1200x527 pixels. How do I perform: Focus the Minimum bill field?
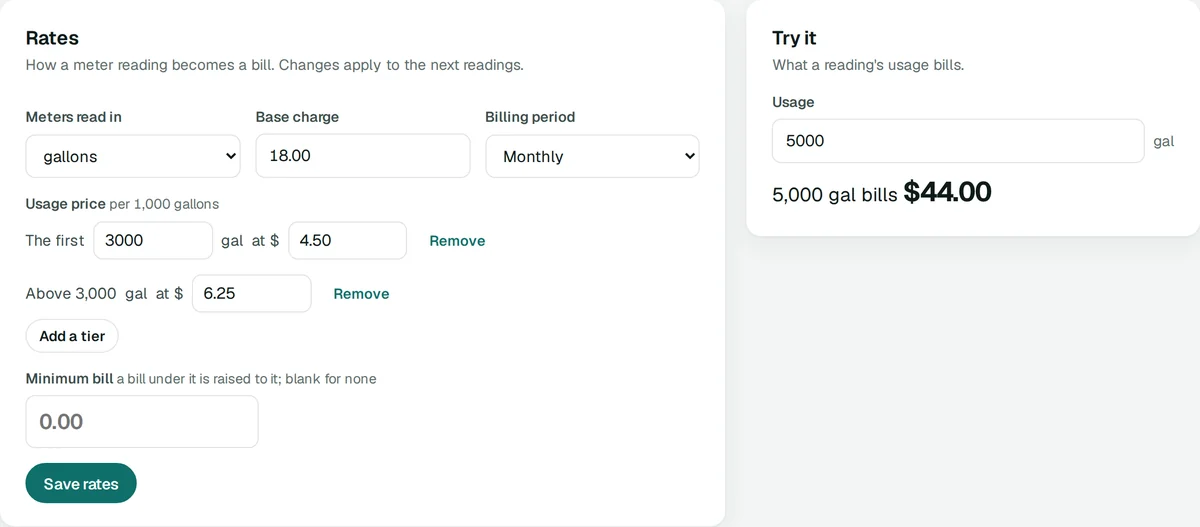click(142, 421)
